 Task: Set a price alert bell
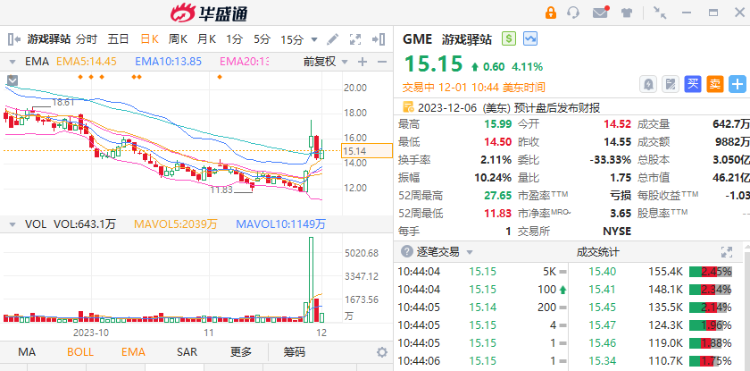[x=649, y=85]
